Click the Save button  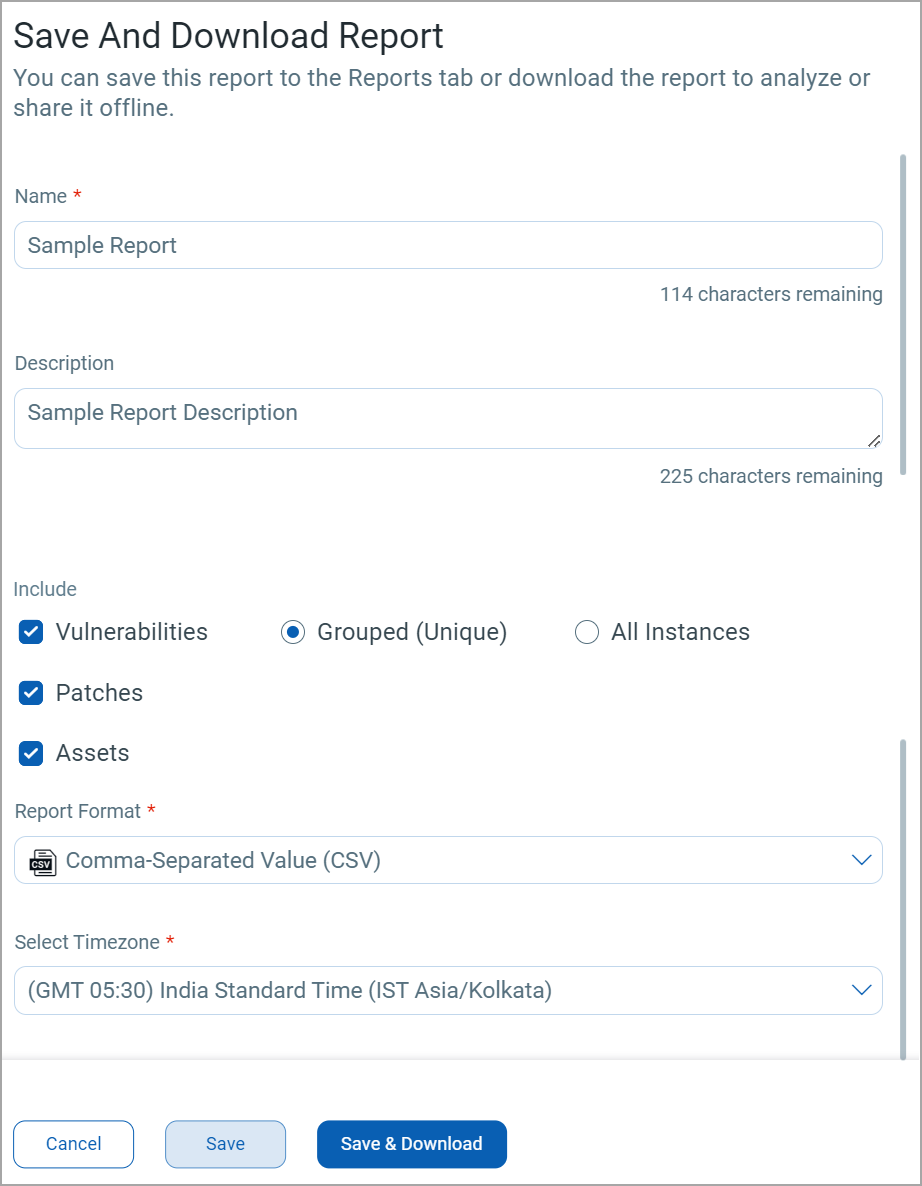click(225, 1144)
